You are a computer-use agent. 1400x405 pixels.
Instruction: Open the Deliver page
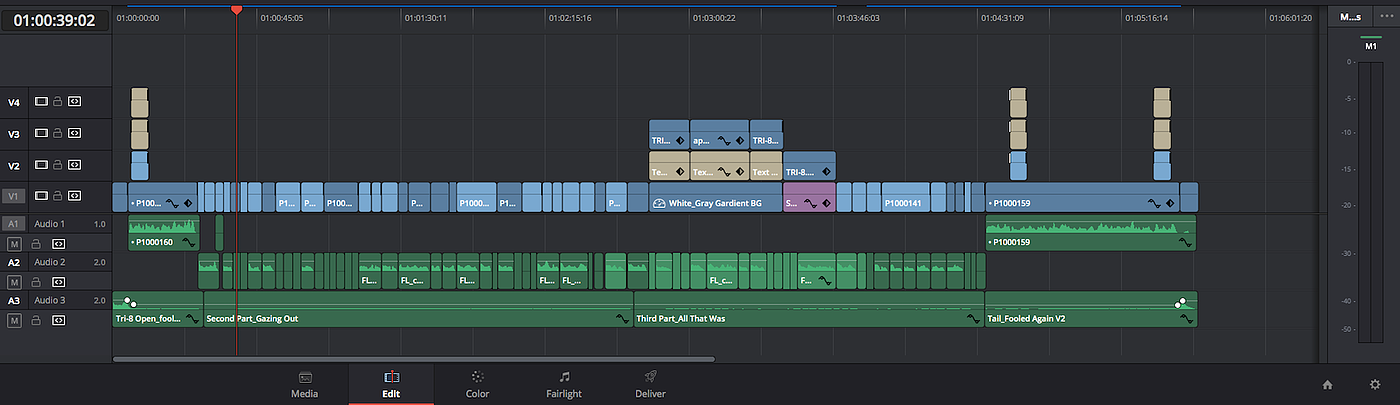point(650,384)
